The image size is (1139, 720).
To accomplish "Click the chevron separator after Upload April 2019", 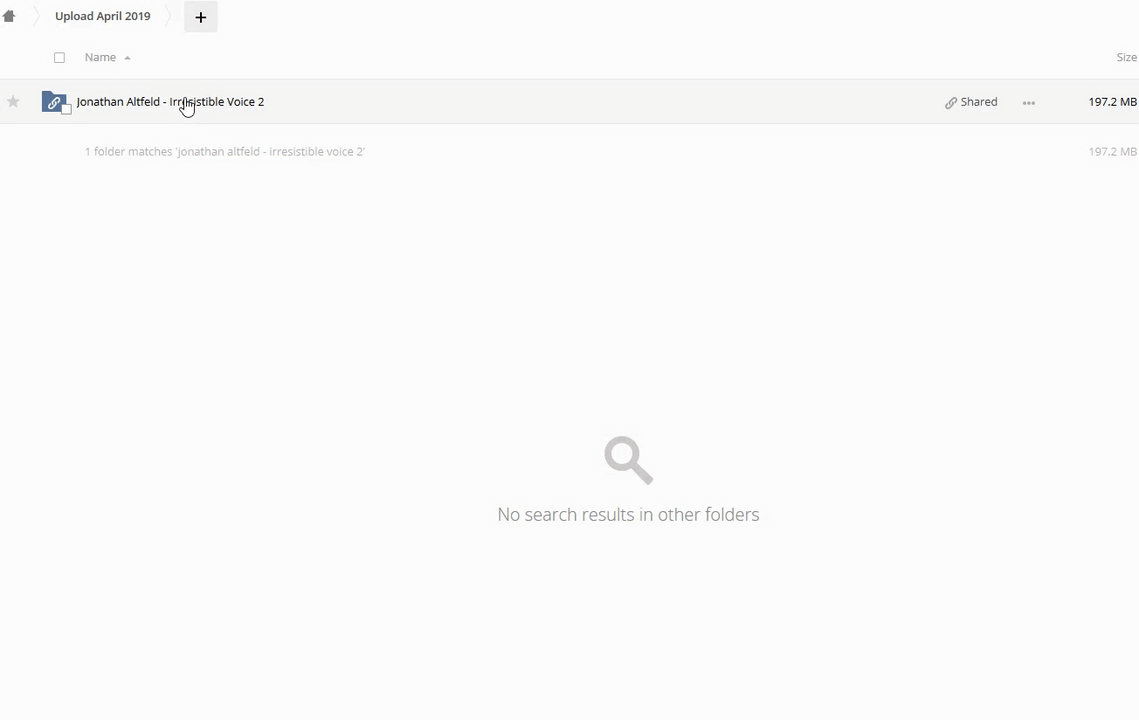I will point(169,16).
